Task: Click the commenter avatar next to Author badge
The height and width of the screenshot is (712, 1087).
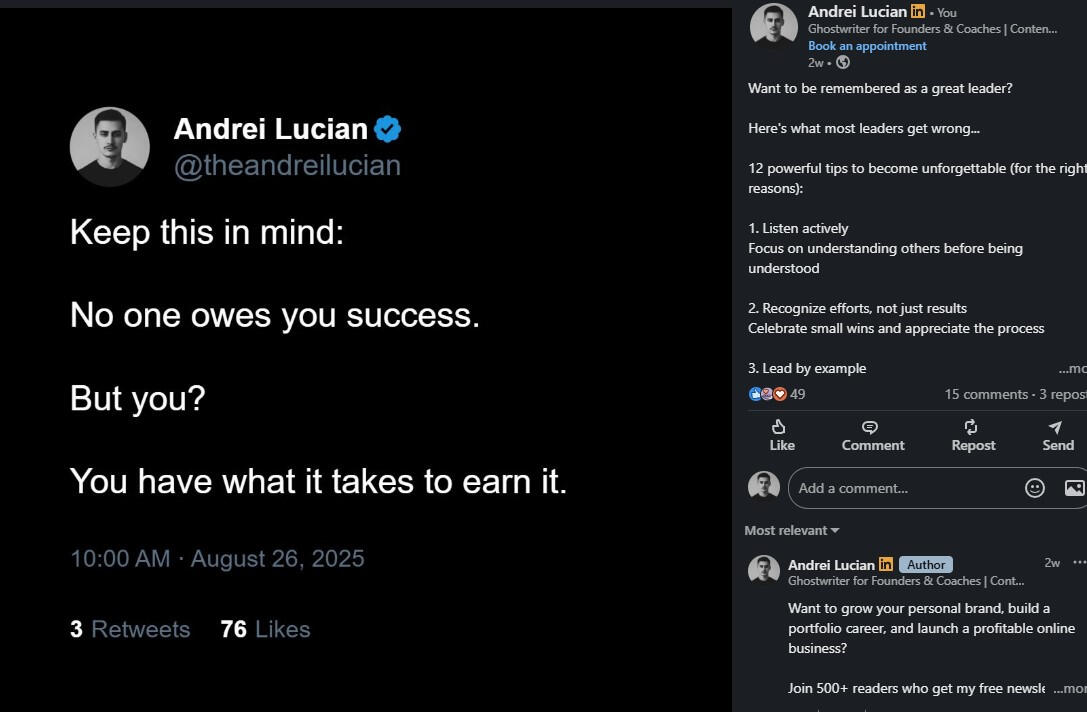Action: pos(764,570)
